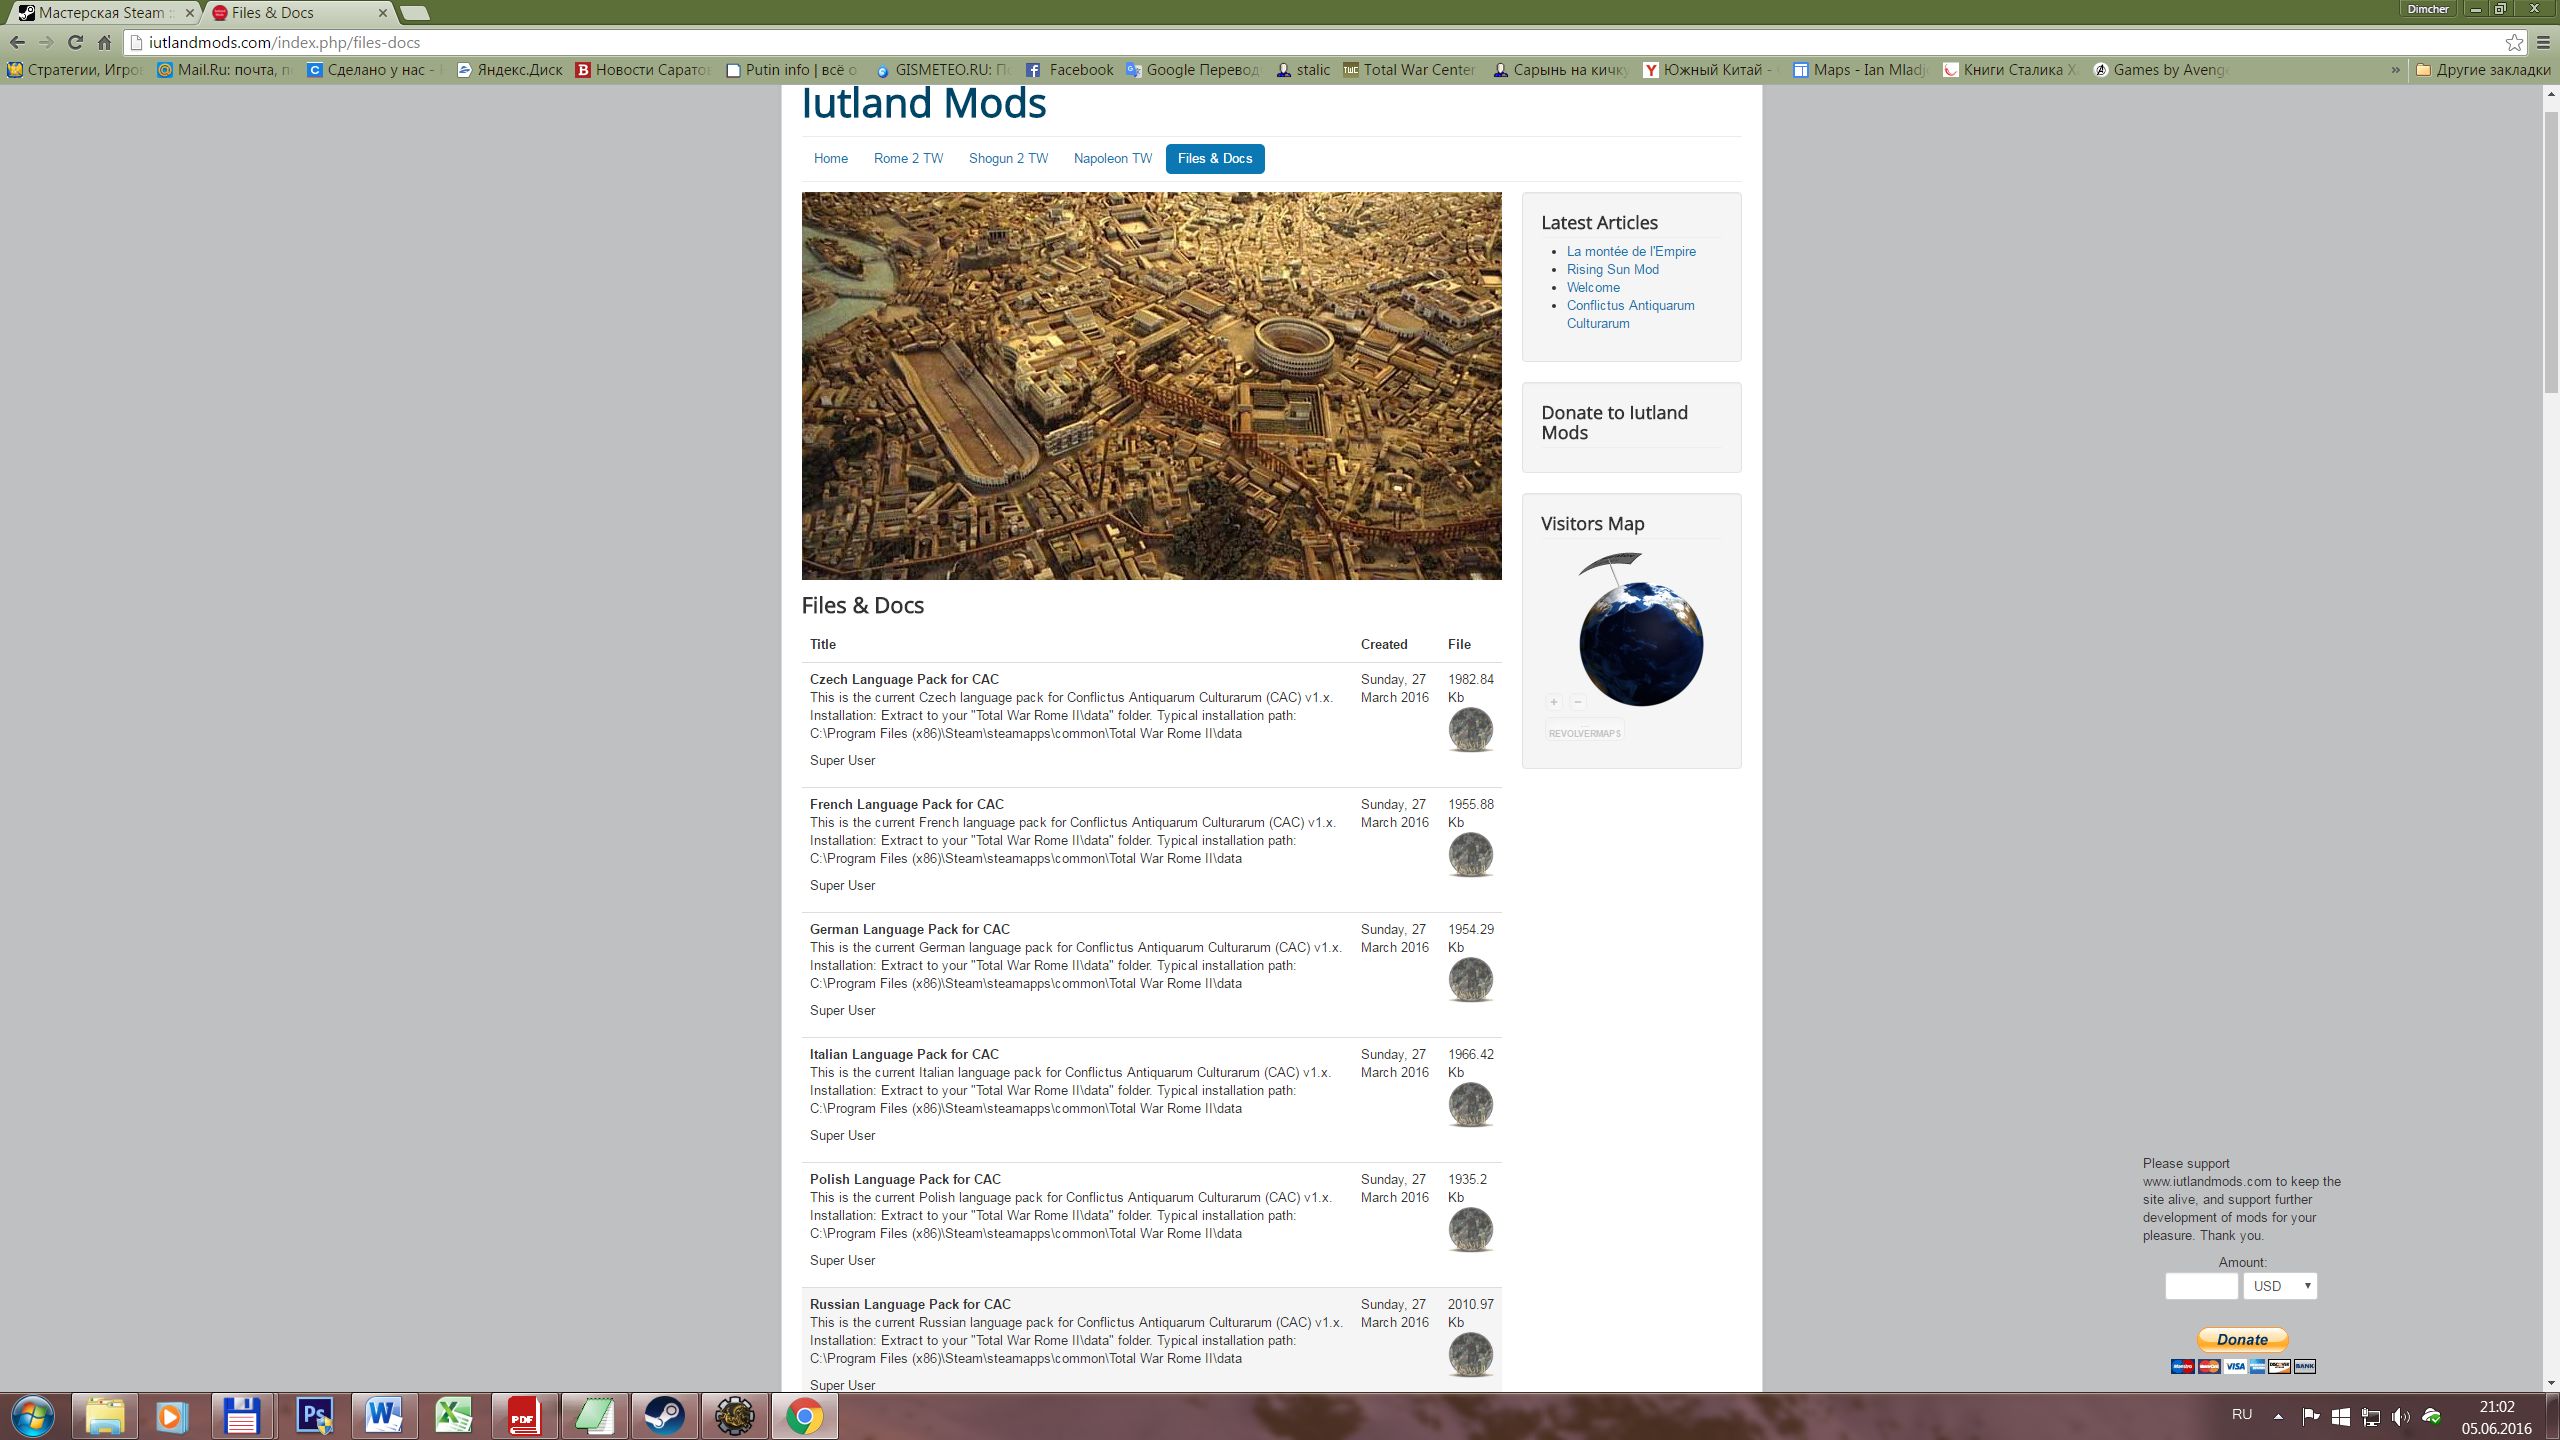
Task: Bookmark this page using the star icon
Action: point(2513,42)
